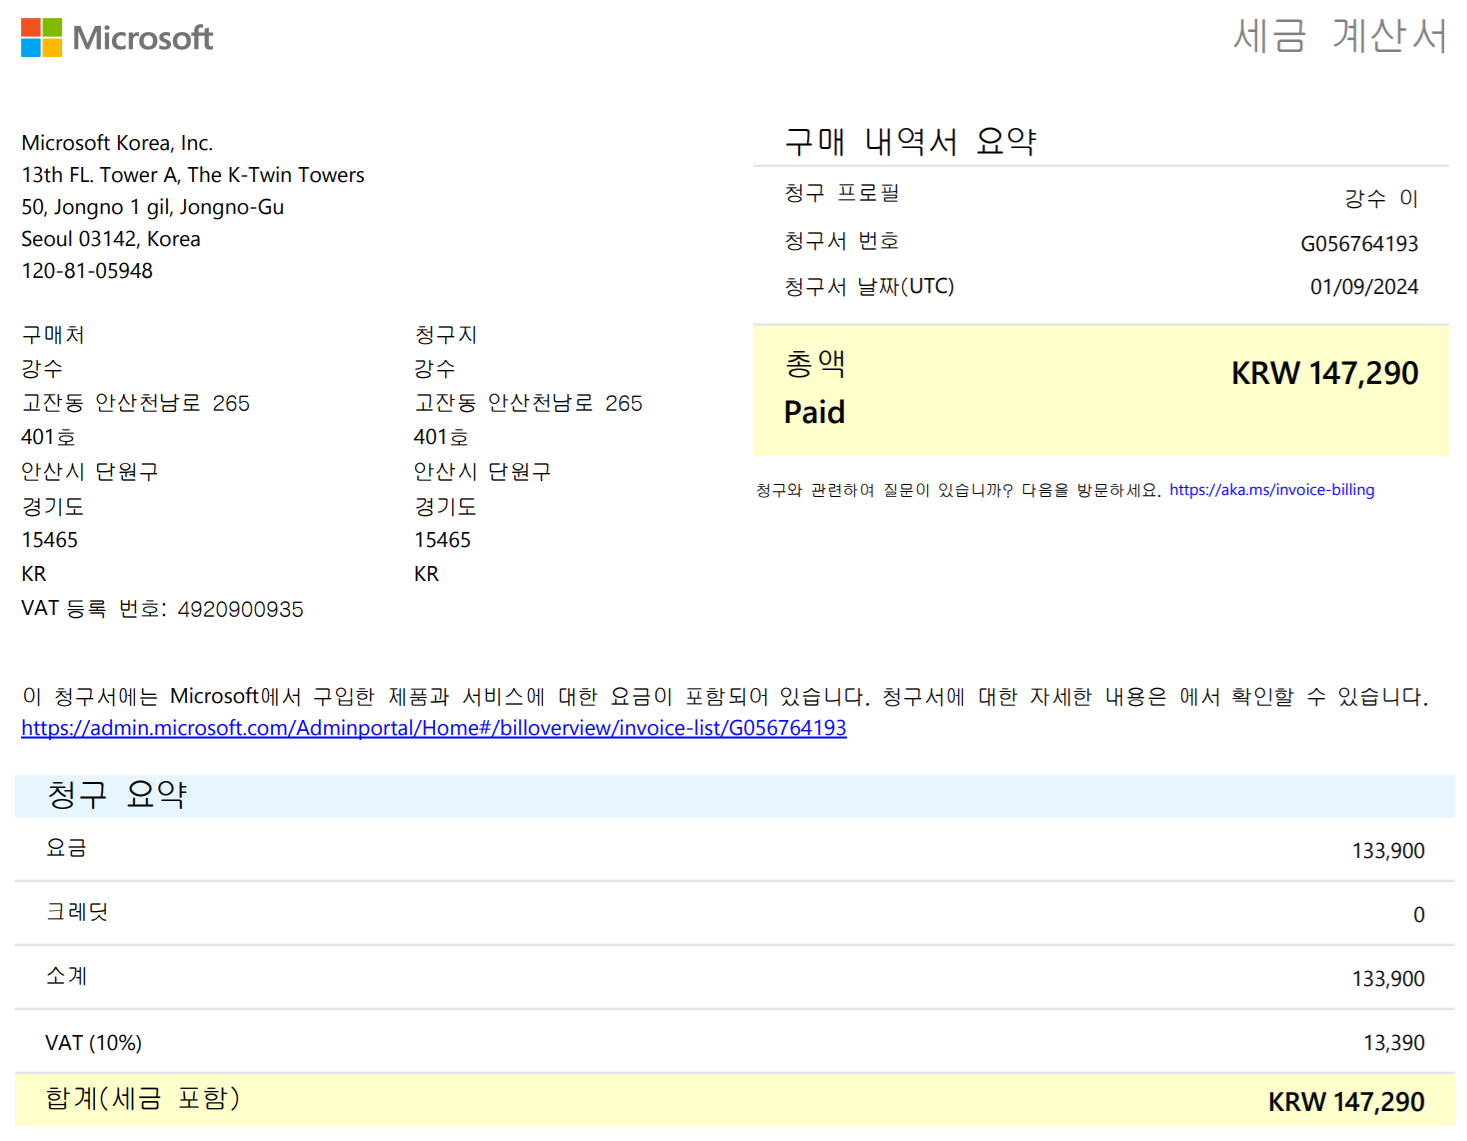Click the 구매 내역서 요약 heading
The width and height of the screenshot is (1467, 1141).
[910, 141]
